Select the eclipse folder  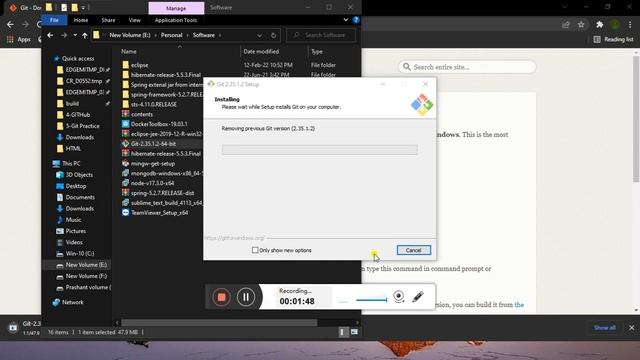point(140,65)
